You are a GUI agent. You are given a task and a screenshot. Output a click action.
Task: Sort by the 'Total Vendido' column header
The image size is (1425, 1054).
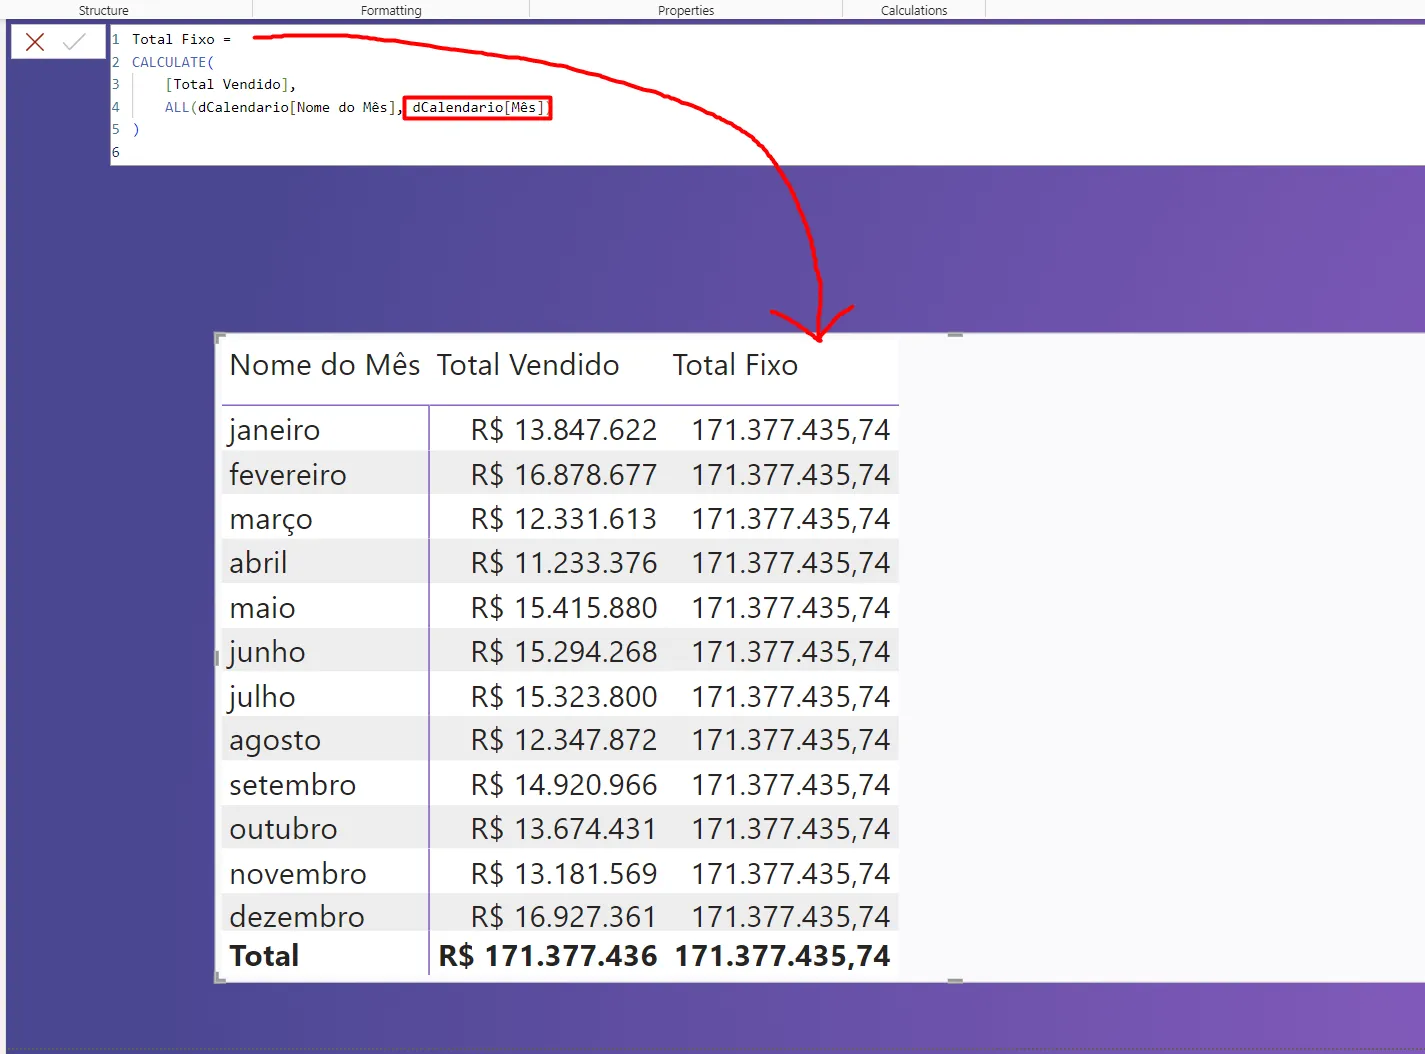tap(527, 365)
